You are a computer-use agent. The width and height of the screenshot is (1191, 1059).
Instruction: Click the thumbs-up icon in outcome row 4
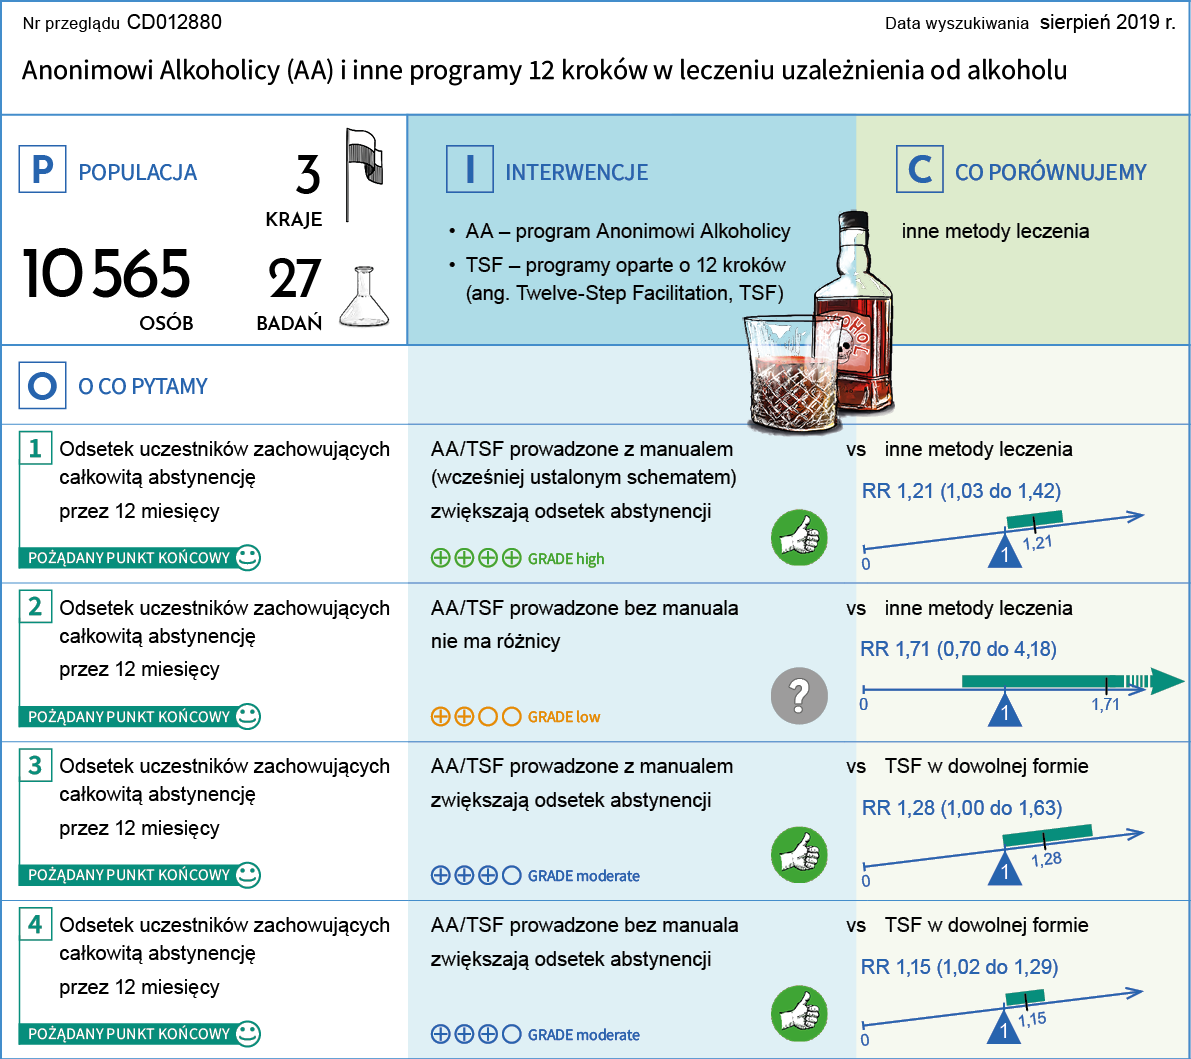click(x=799, y=1014)
